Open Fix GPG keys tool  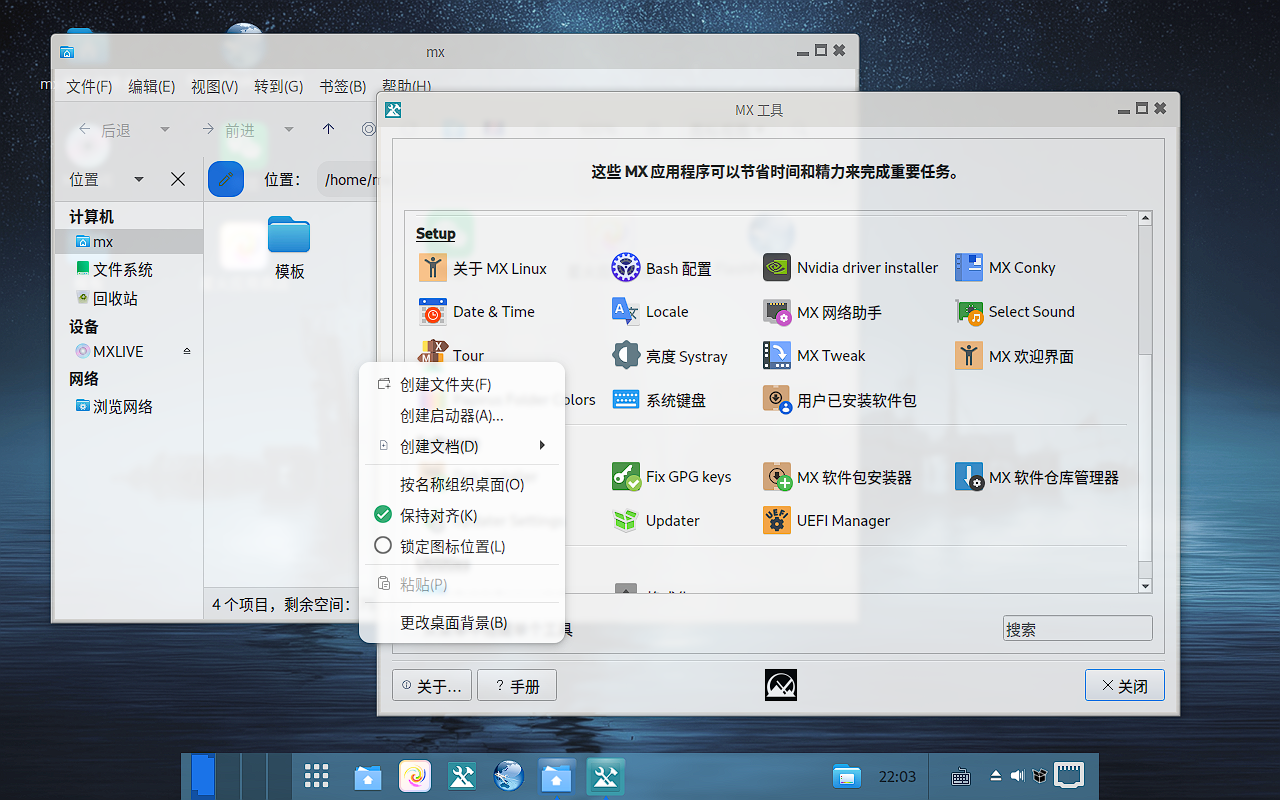(626, 477)
